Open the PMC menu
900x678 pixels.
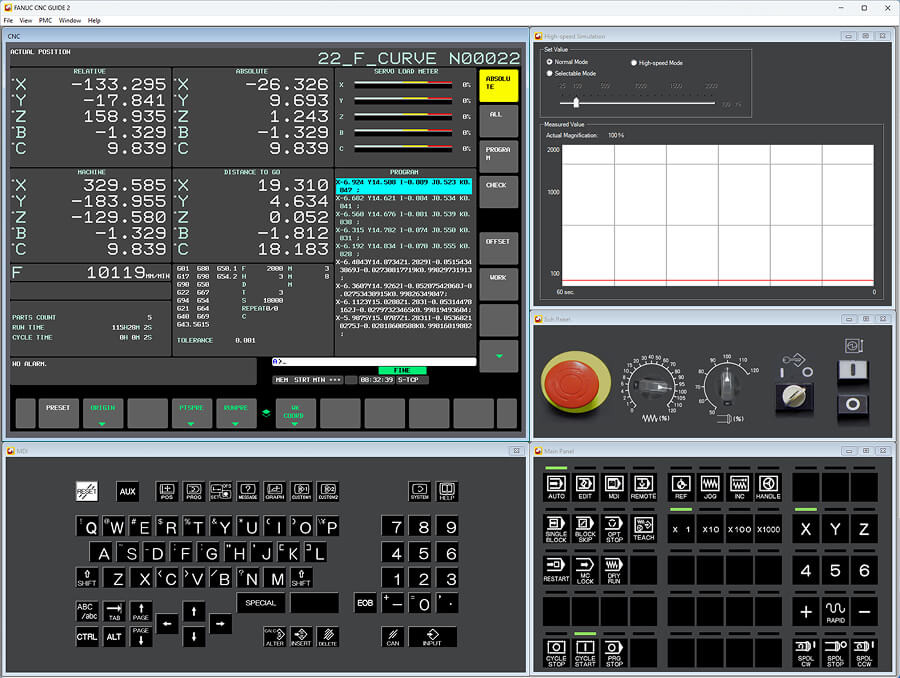click(46, 20)
